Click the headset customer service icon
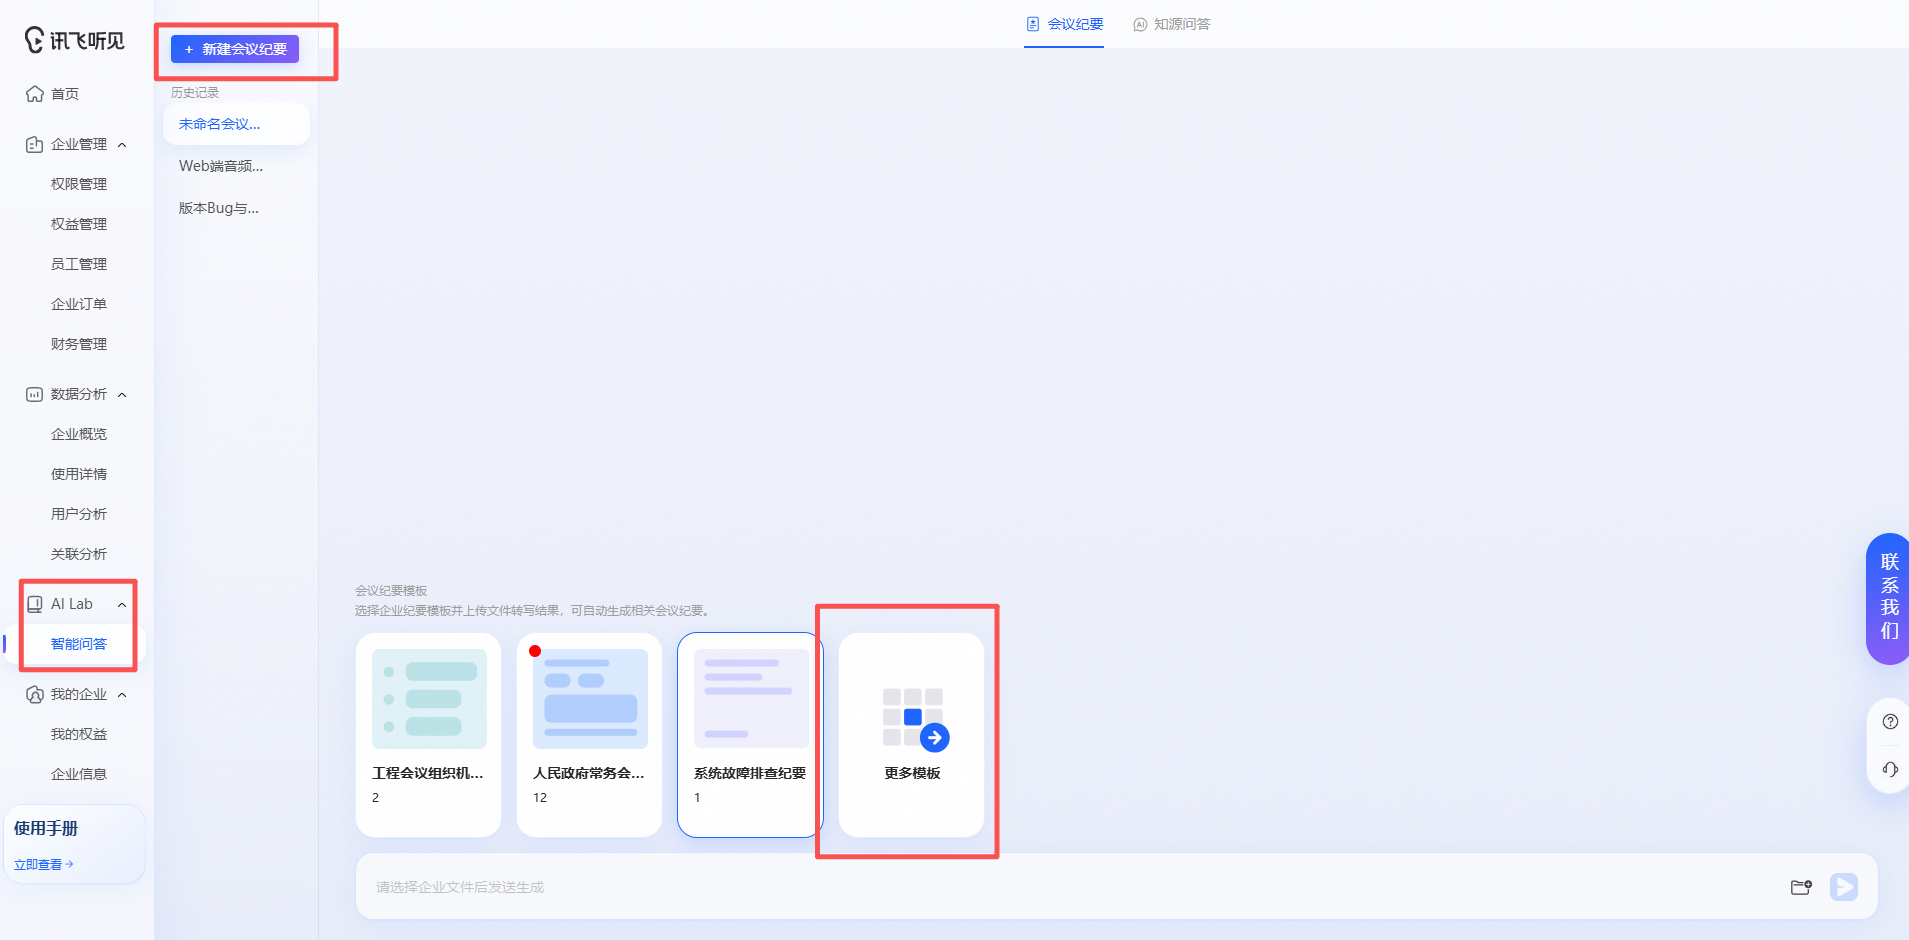Screen dimensions: 1909x940 1890,769
